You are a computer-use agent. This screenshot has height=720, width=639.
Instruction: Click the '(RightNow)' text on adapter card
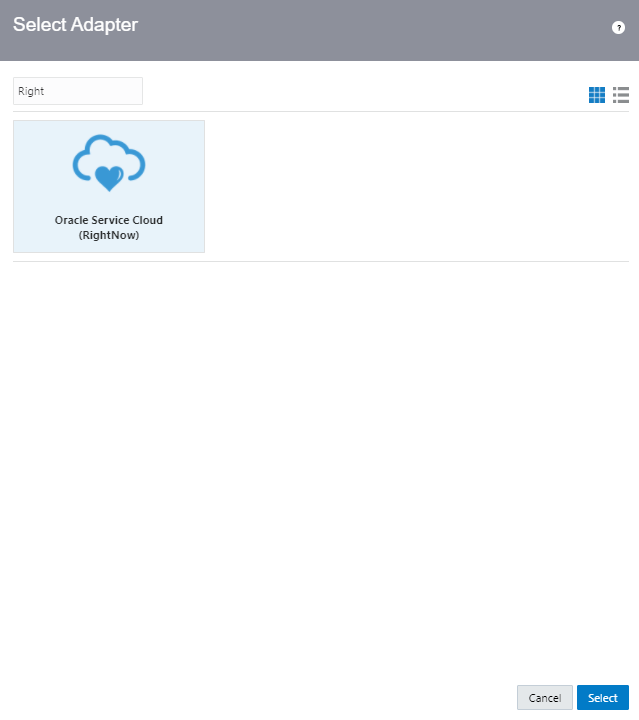[x=109, y=235]
